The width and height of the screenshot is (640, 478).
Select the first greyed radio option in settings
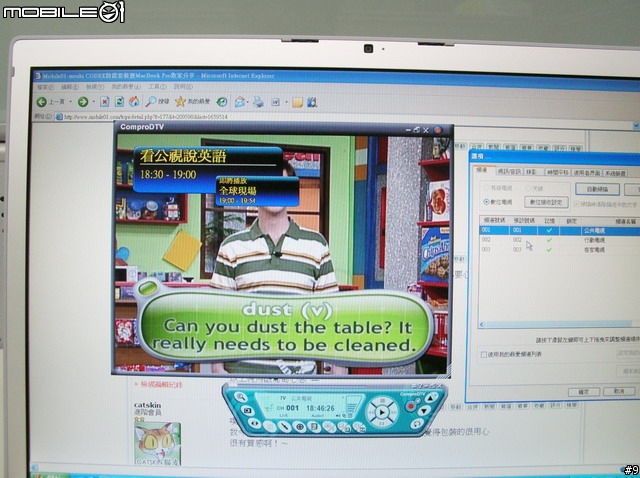pyautogui.click(x=487, y=188)
